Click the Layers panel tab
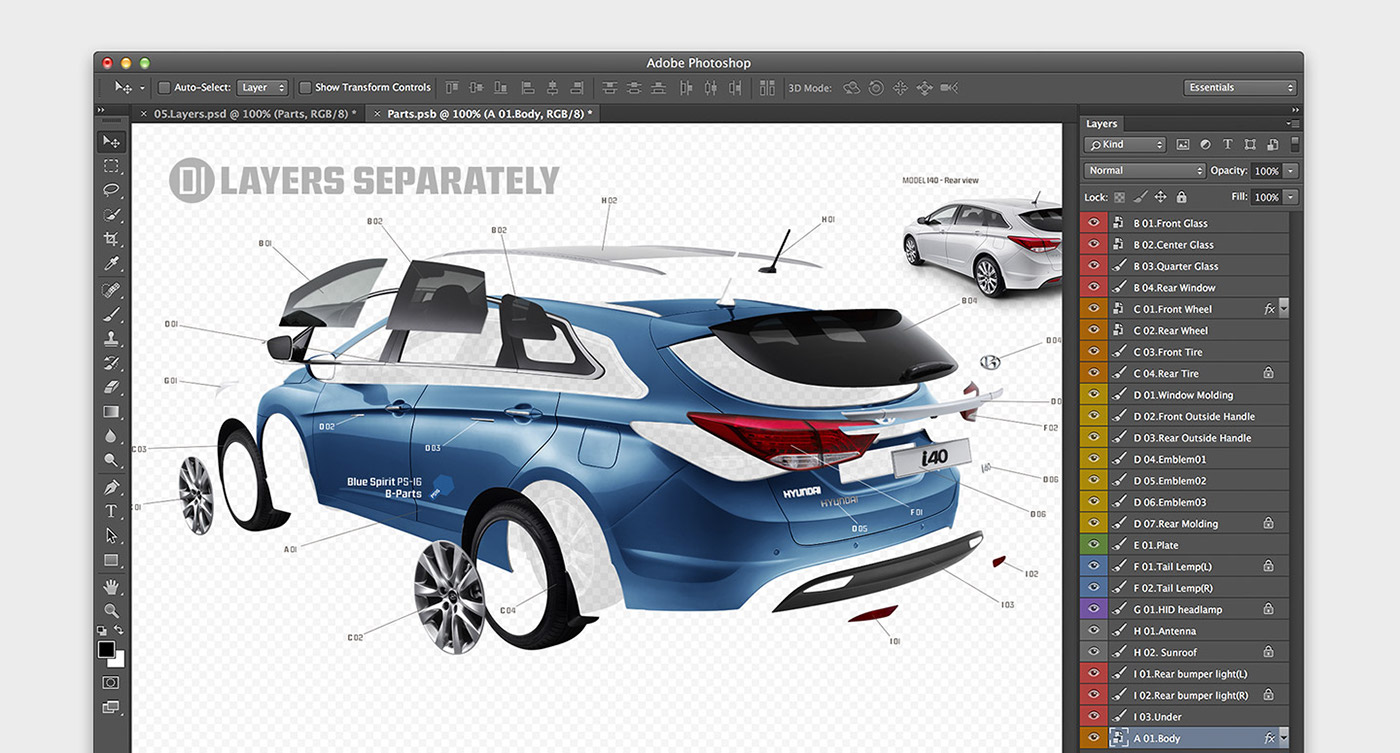 tap(1102, 124)
